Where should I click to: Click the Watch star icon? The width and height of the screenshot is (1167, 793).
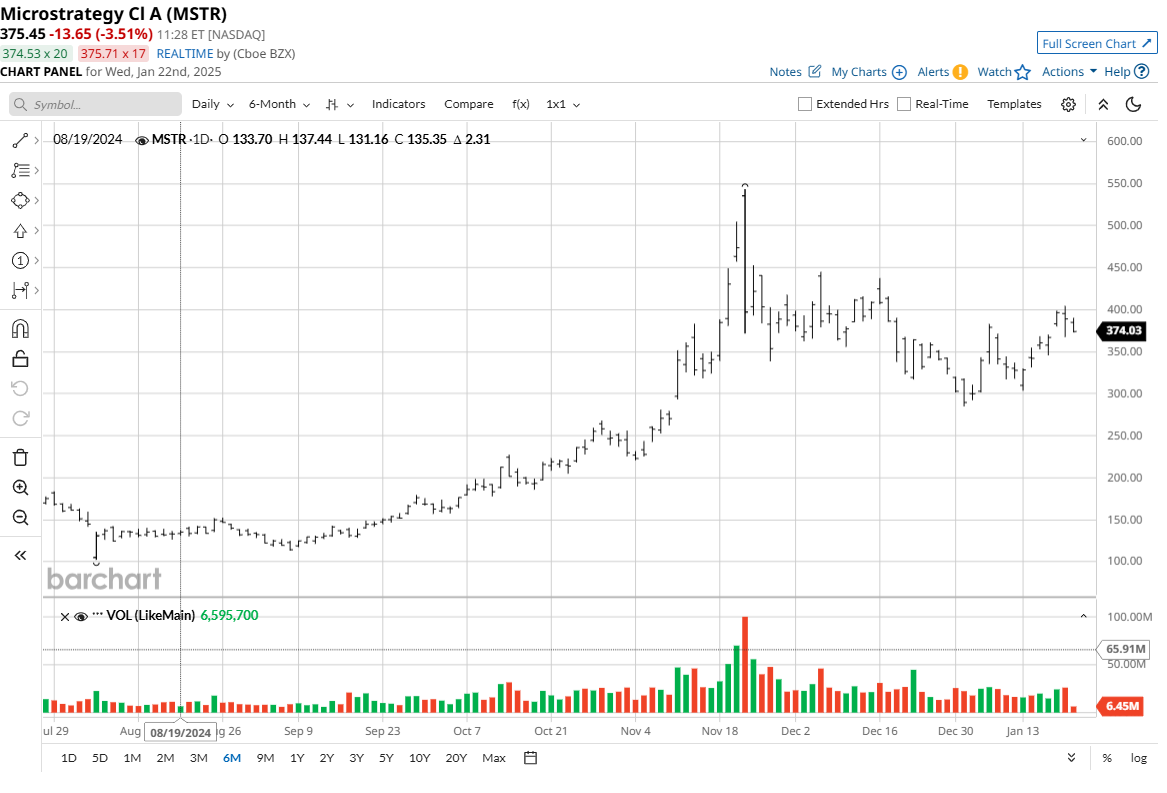point(1023,72)
